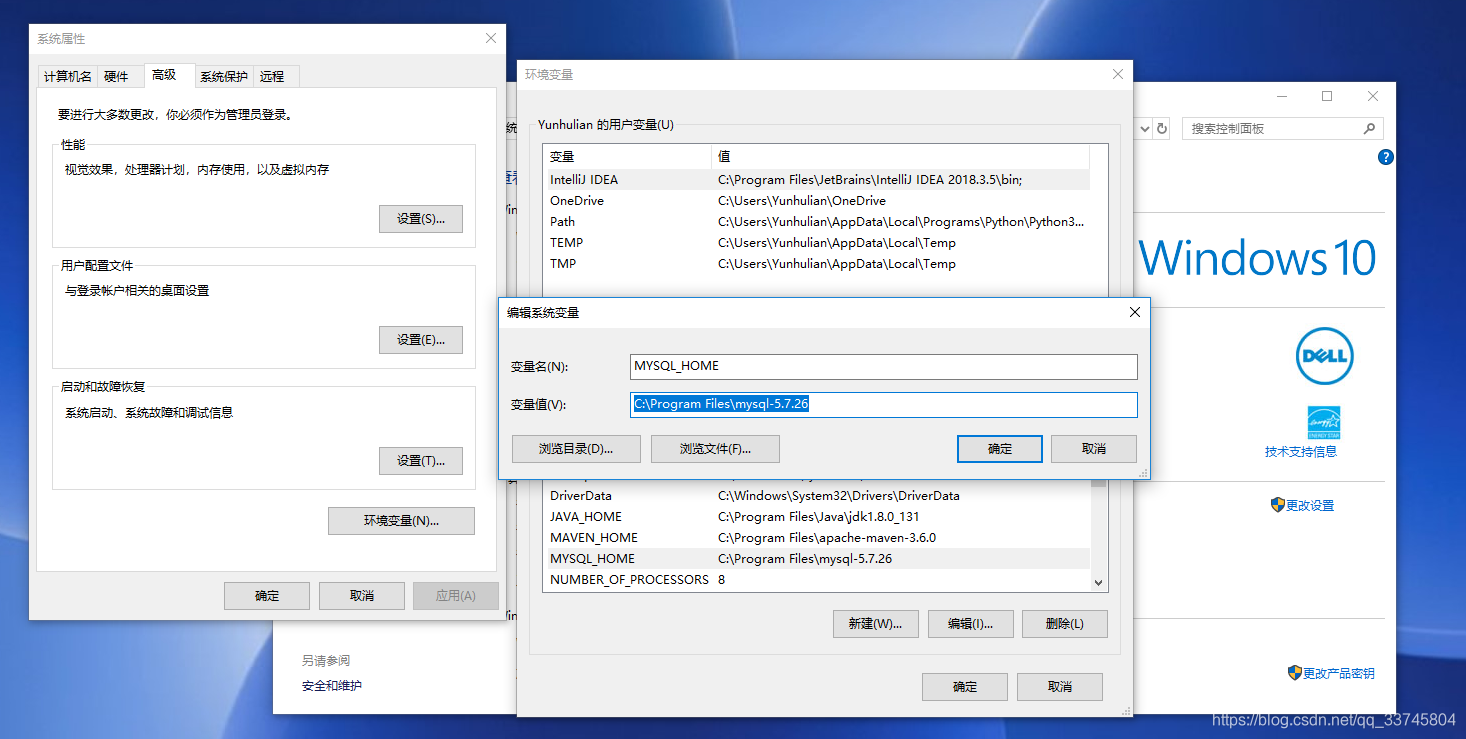1466x739 pixels.
Task: Click the 浏览文件(F)... button
Action: [715, 449]
